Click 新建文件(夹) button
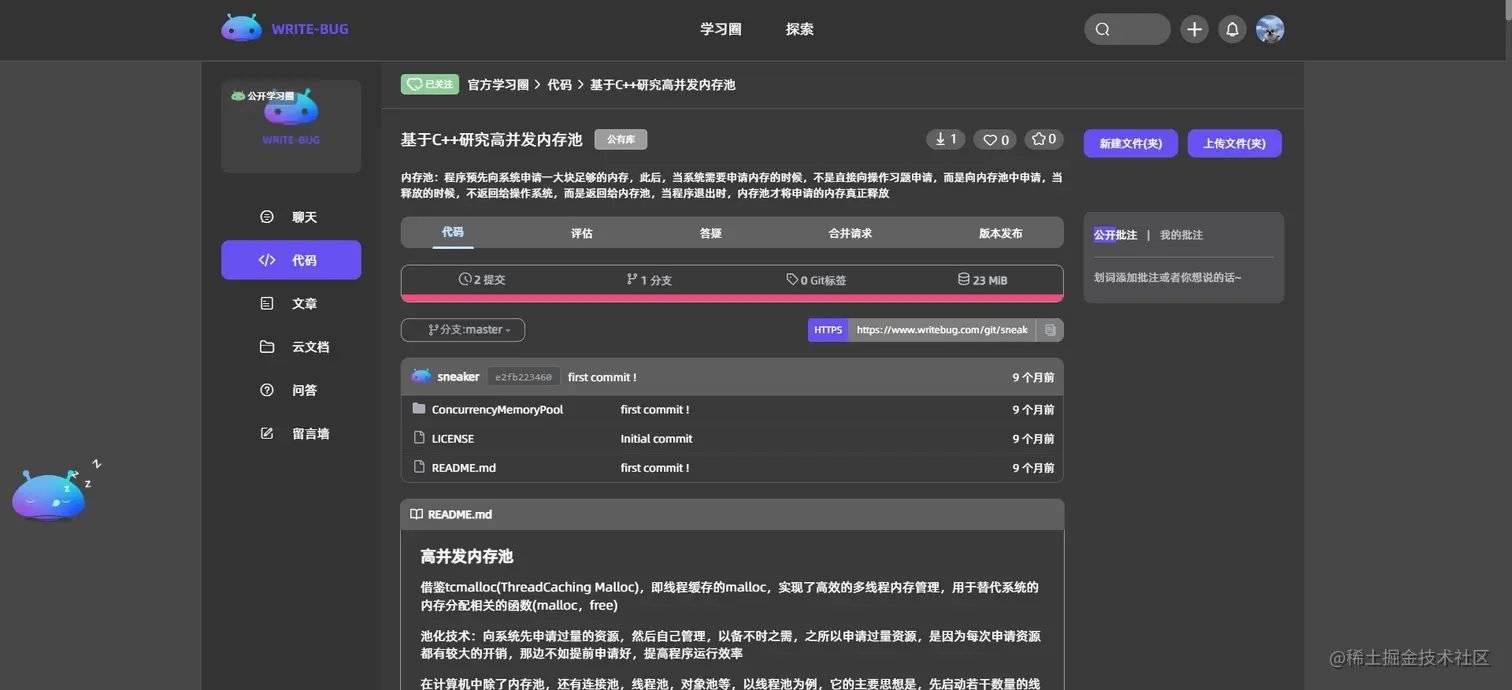This screenshot has height=690, width=1512. click(1131, 143)
